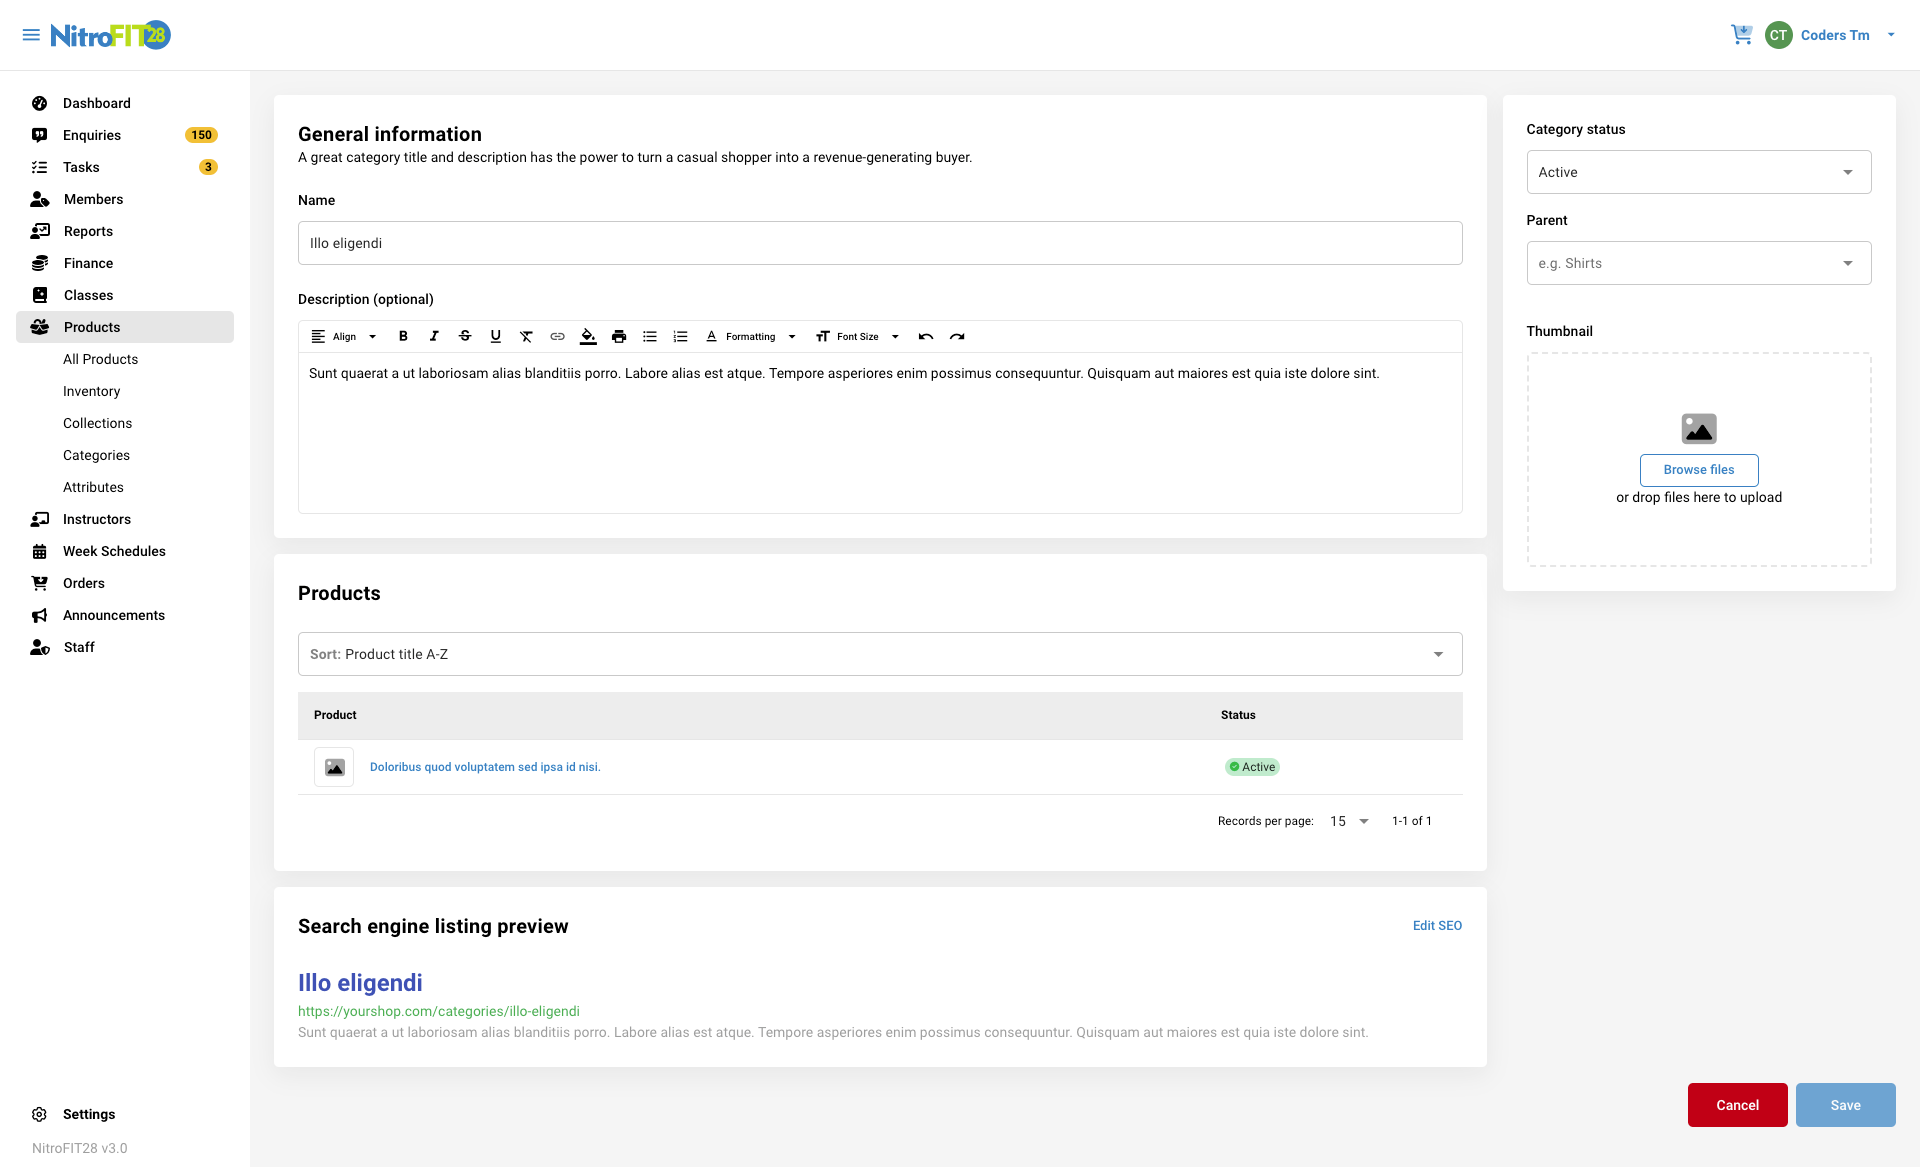Screen dimensions: 1920x1167
Task: Open the text fill color picker
Action: (x=588, y=337)
